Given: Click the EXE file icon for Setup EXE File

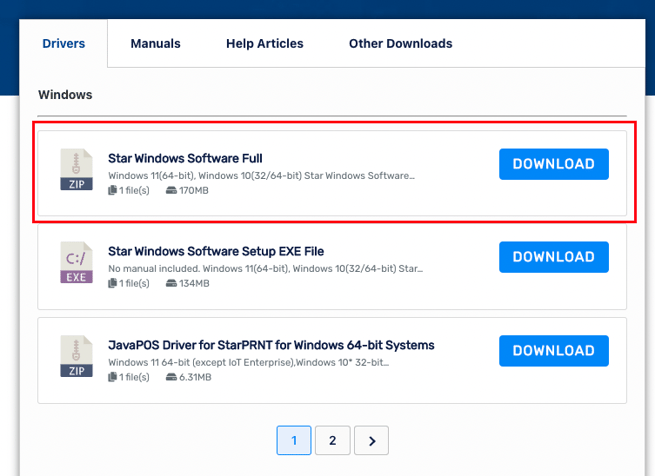Looking at the screenshot, I should point(76,262).
